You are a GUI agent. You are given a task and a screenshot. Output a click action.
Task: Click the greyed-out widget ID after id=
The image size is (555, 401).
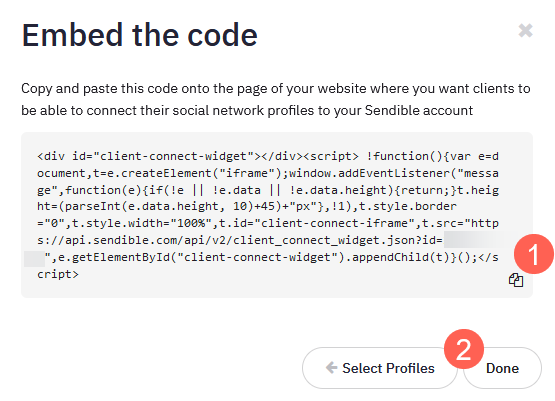point(474,240)
